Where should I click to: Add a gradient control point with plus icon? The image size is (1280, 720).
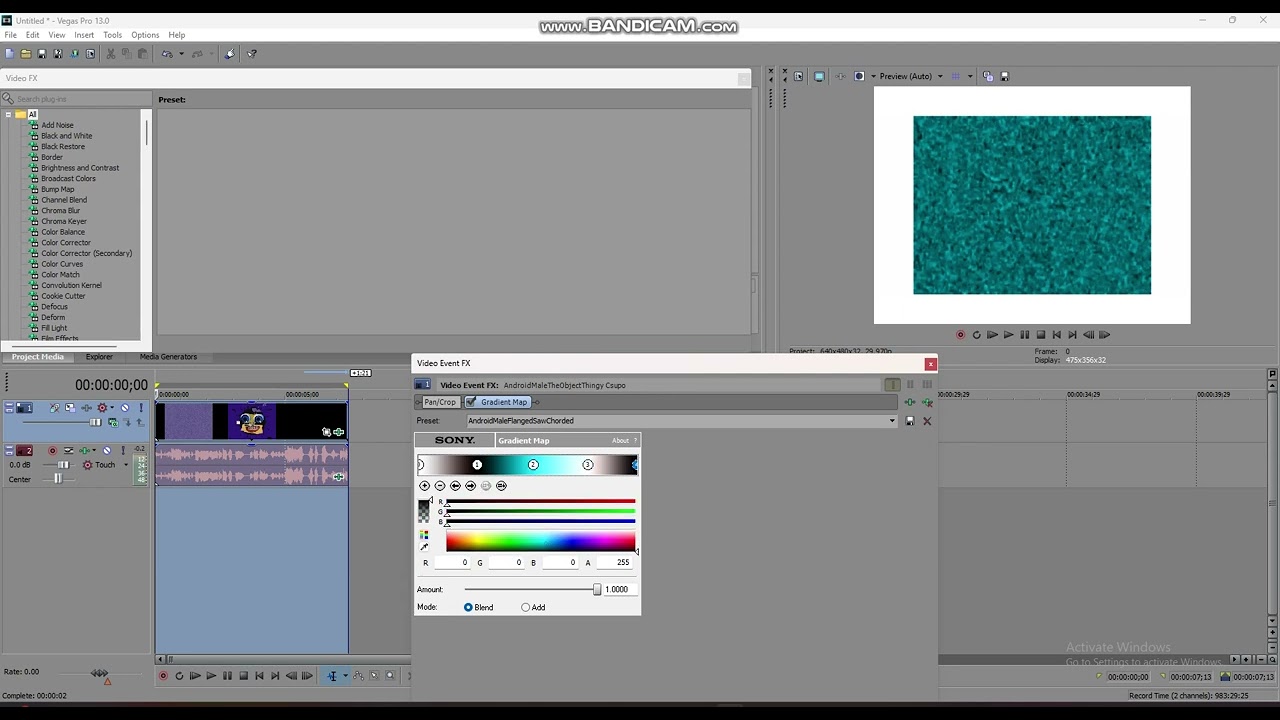pos(424,486)
